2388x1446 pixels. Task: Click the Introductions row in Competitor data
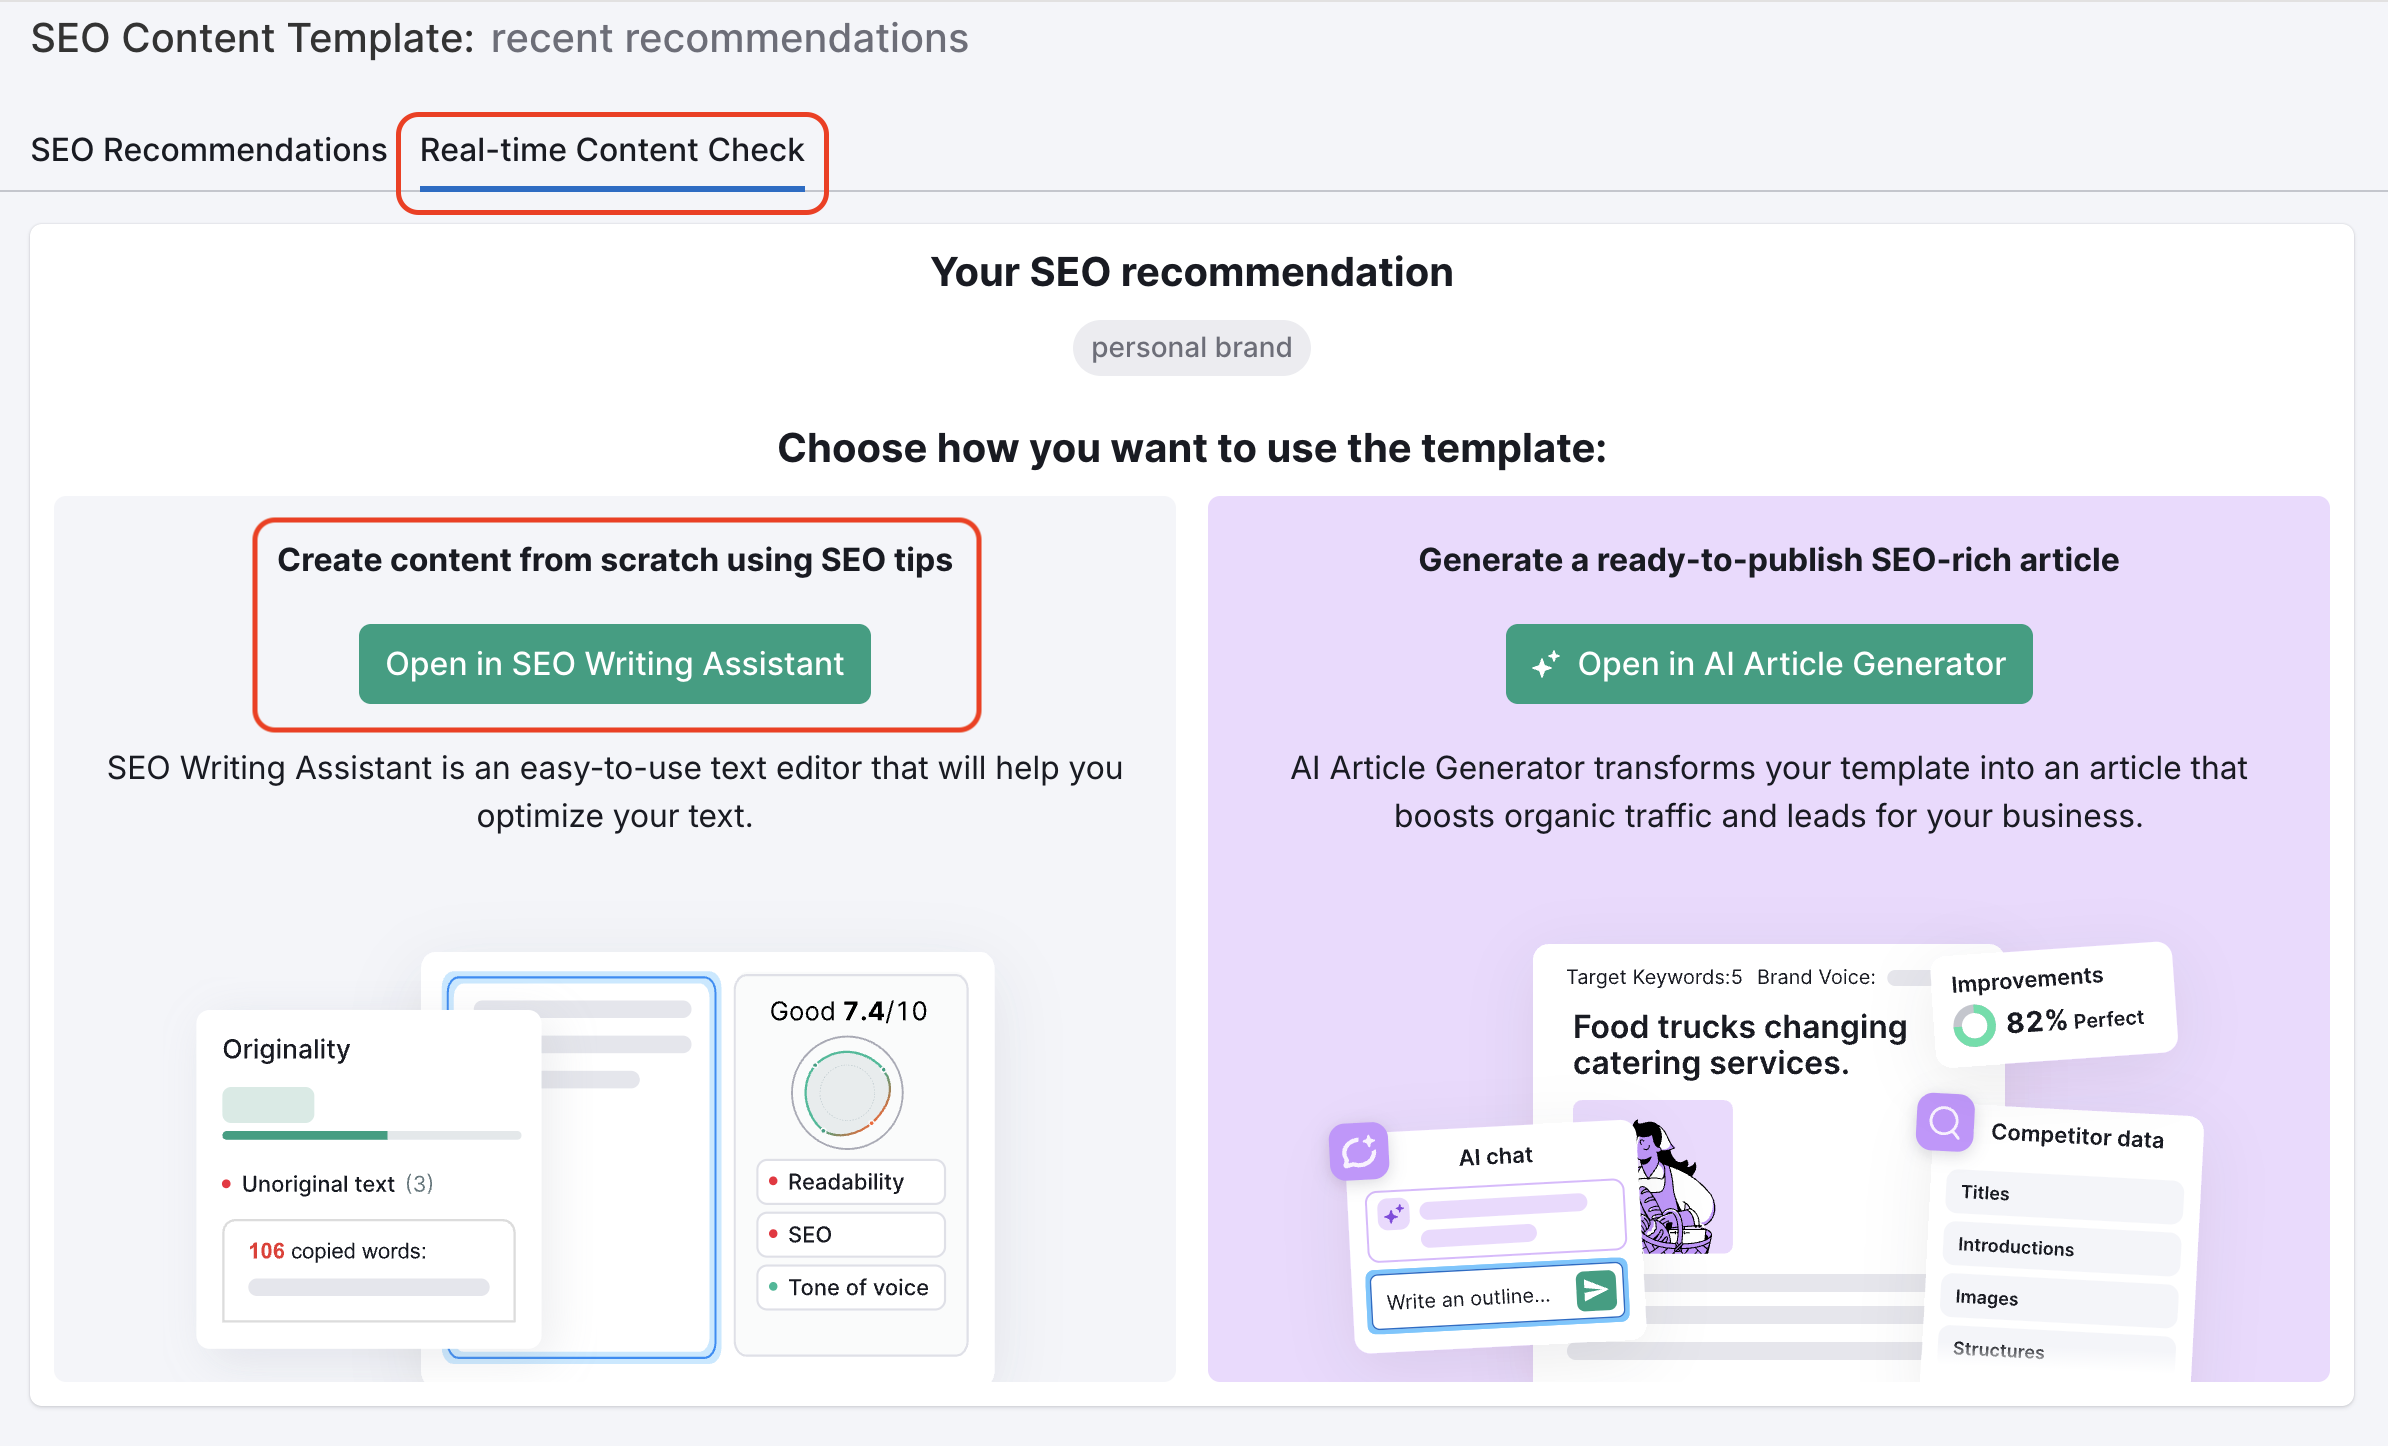[2060, 1248]
